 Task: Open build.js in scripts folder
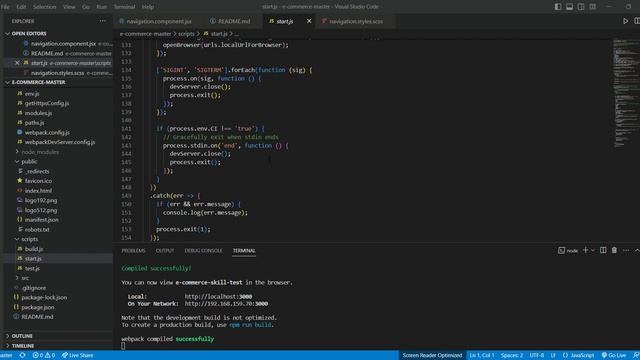pyautogui.click(x=34, y=249)
